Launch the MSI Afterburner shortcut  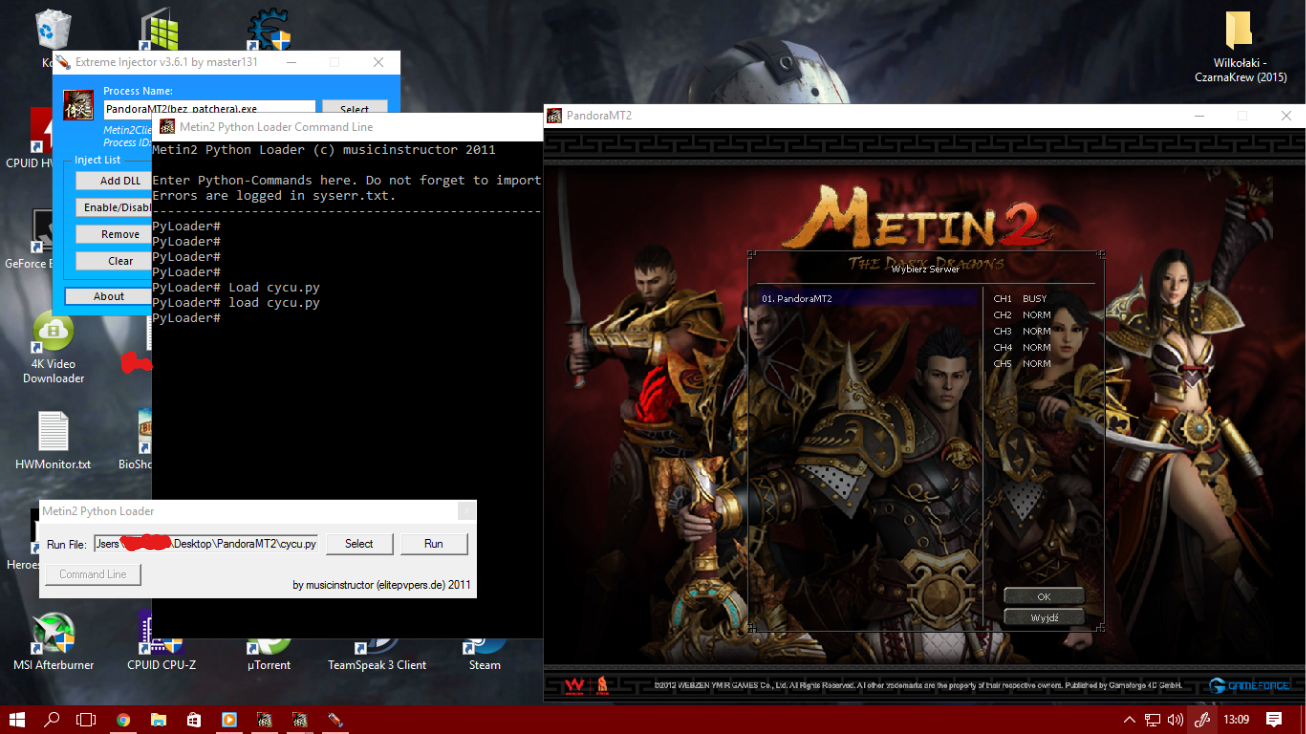[53, 642]
